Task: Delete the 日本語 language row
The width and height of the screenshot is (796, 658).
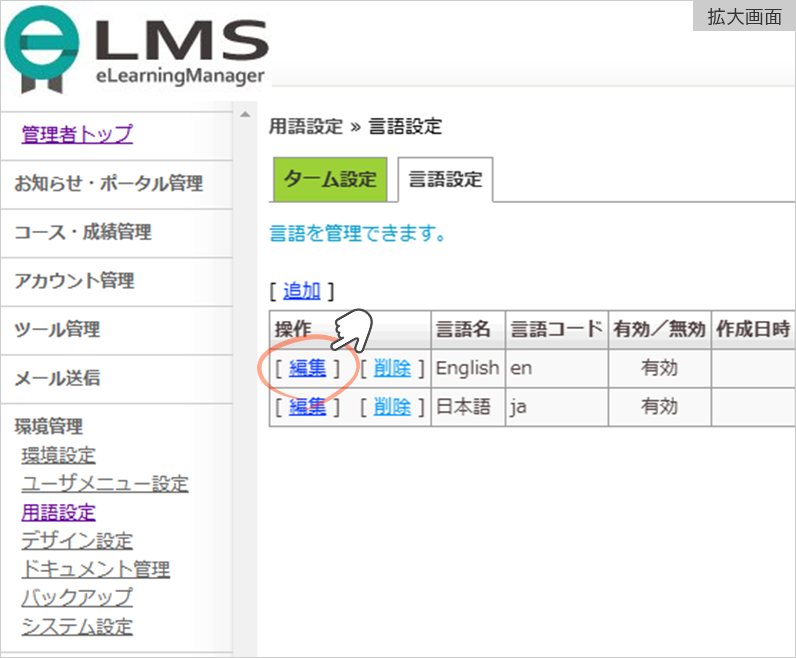Action: [x=392, y=407]
